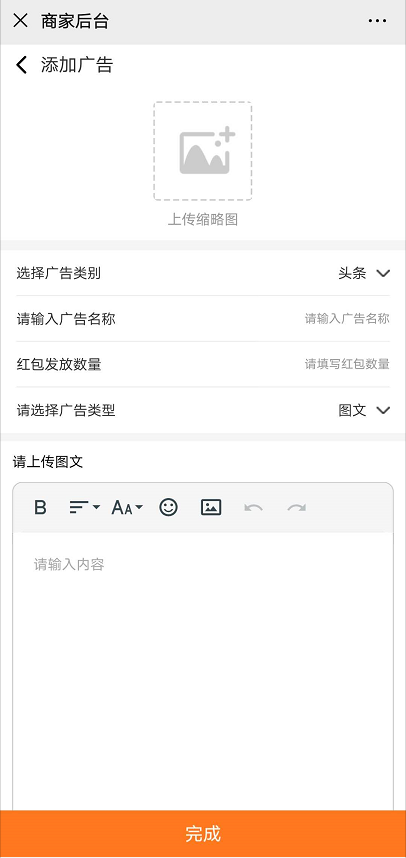Expand 请选择广告类型 dropdown showing 图文

click(x=202, y=410)
